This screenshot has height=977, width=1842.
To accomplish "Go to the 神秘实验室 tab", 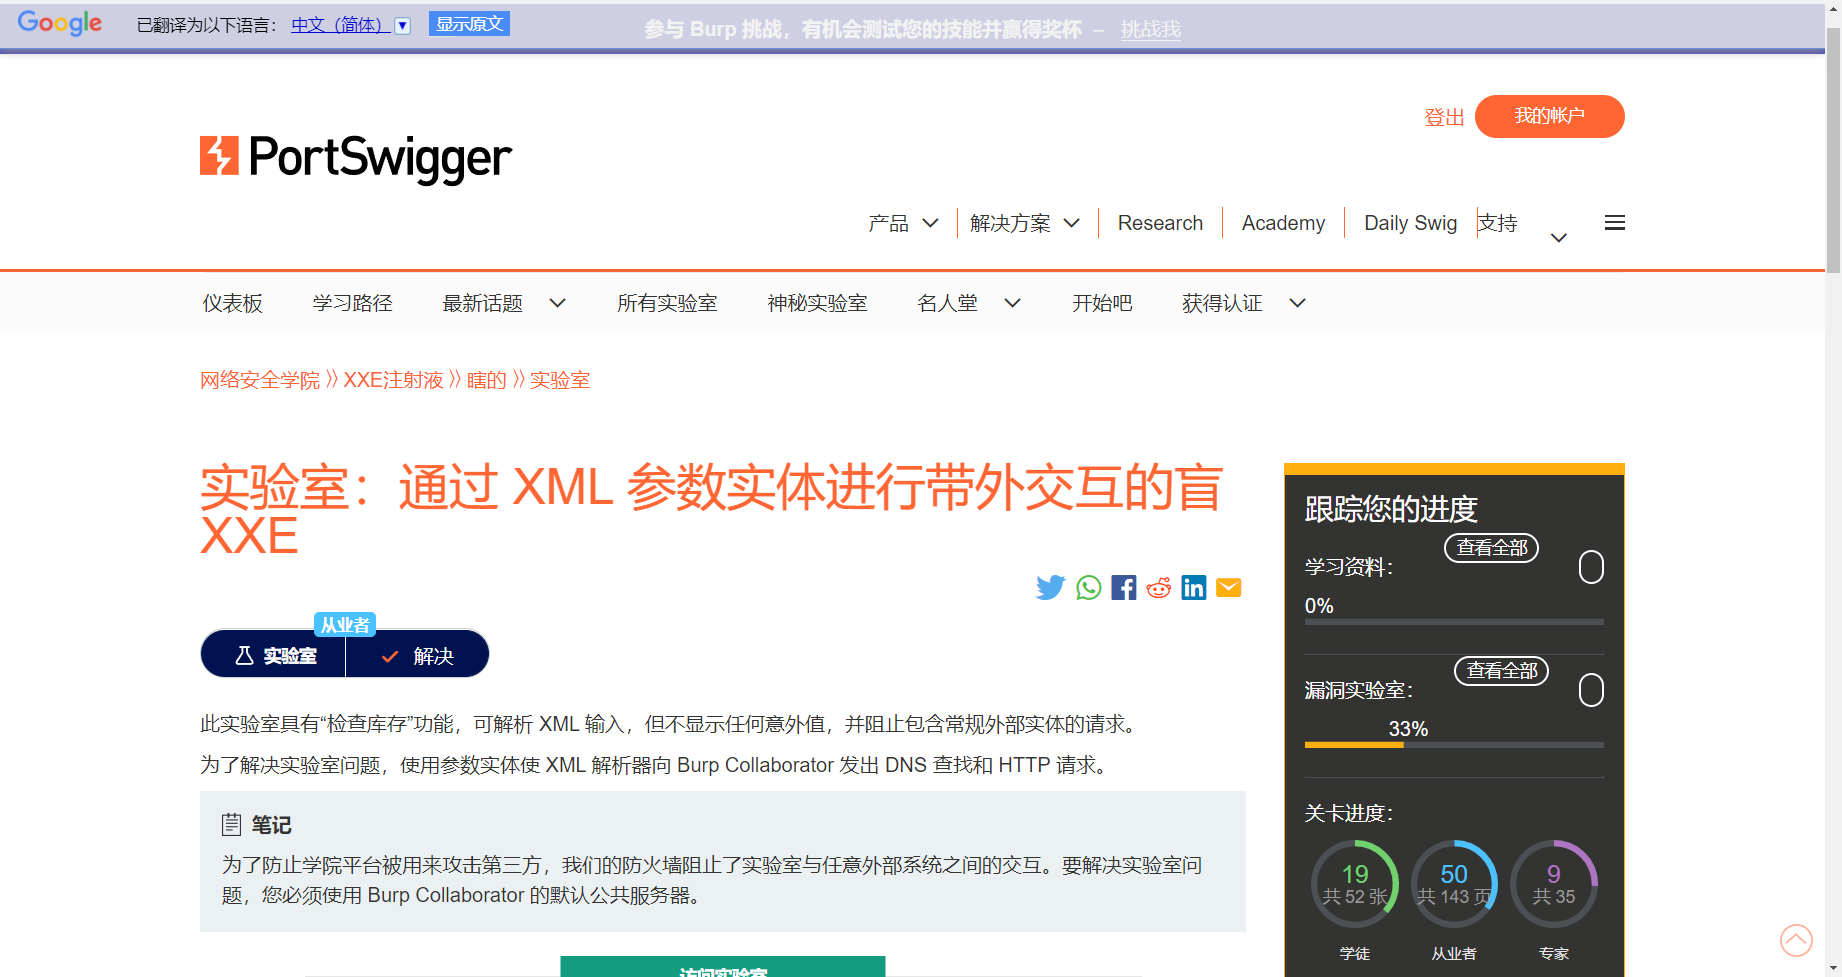I will pyautogui.click(x=817, y=303).
